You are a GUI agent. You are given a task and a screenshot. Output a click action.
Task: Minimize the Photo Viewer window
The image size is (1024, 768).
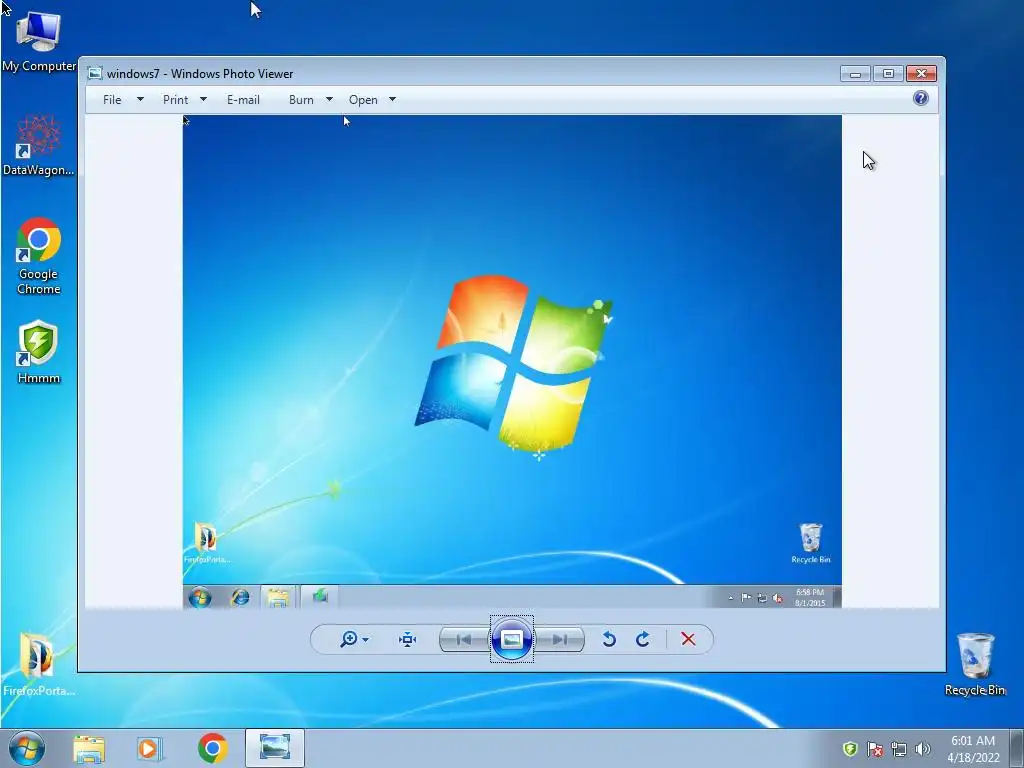point(856,74)
